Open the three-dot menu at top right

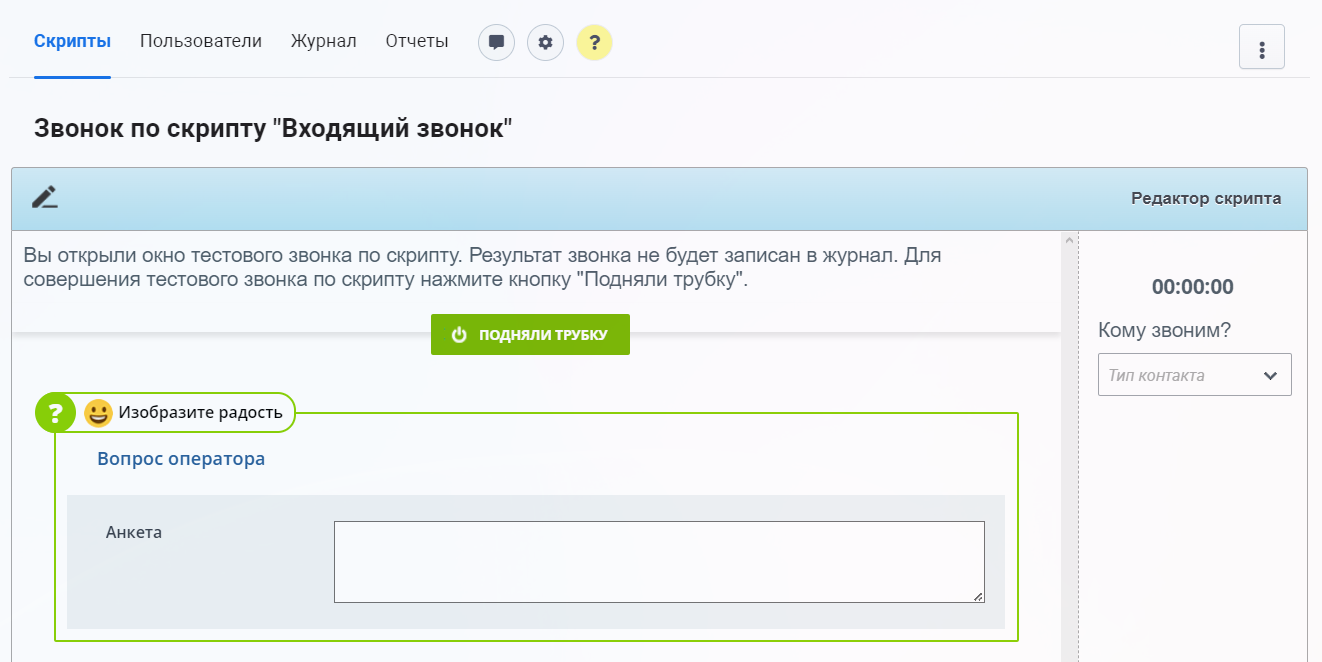pyautogui.click(x=1261, y=46)
